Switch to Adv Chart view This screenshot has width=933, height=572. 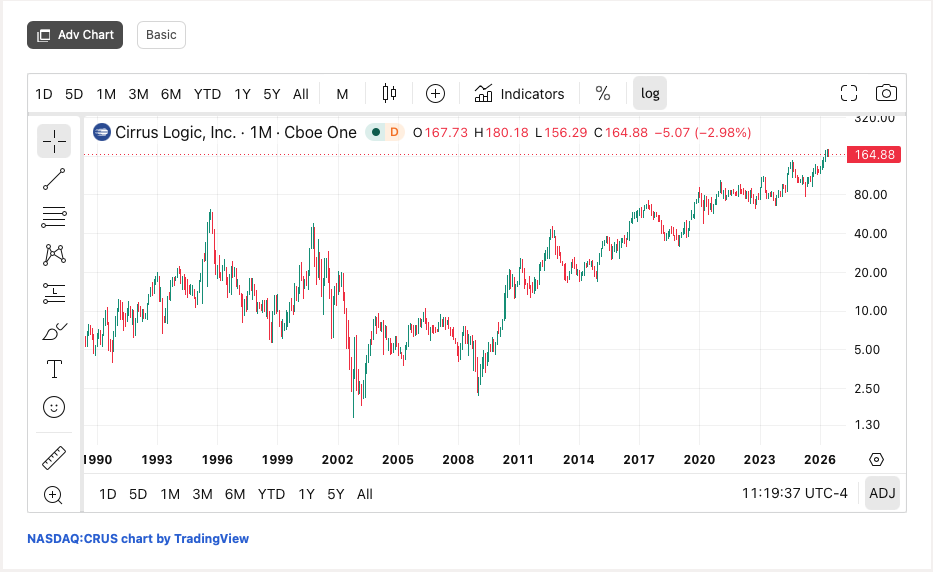[75, 35]
